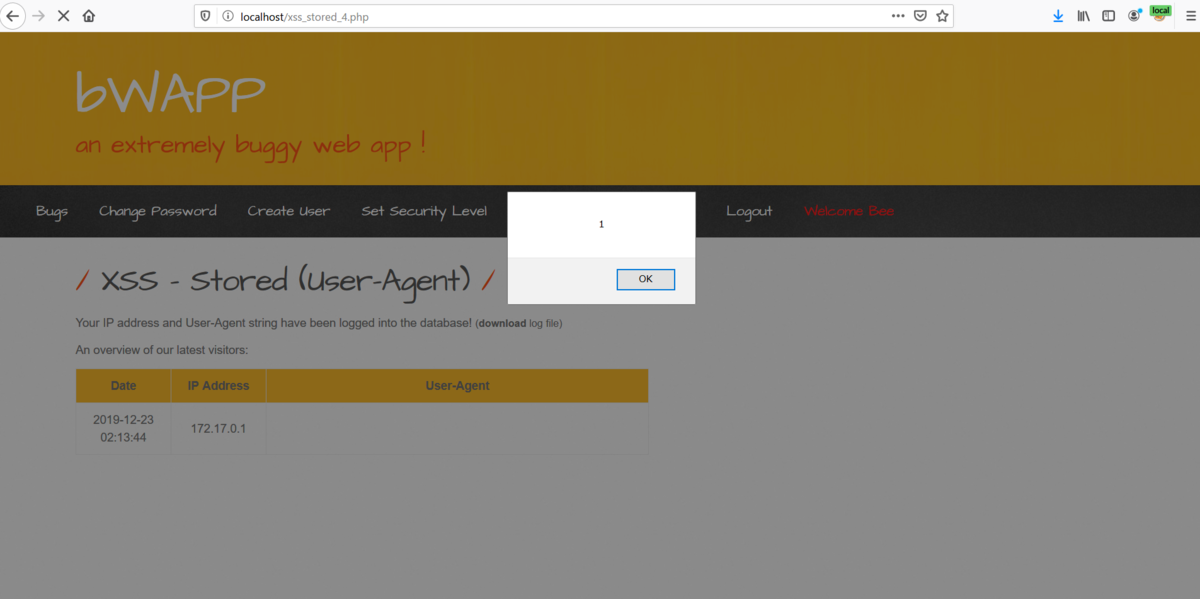
Task: Click the 2019-12-23 date cell
Action: click(124, 428)
